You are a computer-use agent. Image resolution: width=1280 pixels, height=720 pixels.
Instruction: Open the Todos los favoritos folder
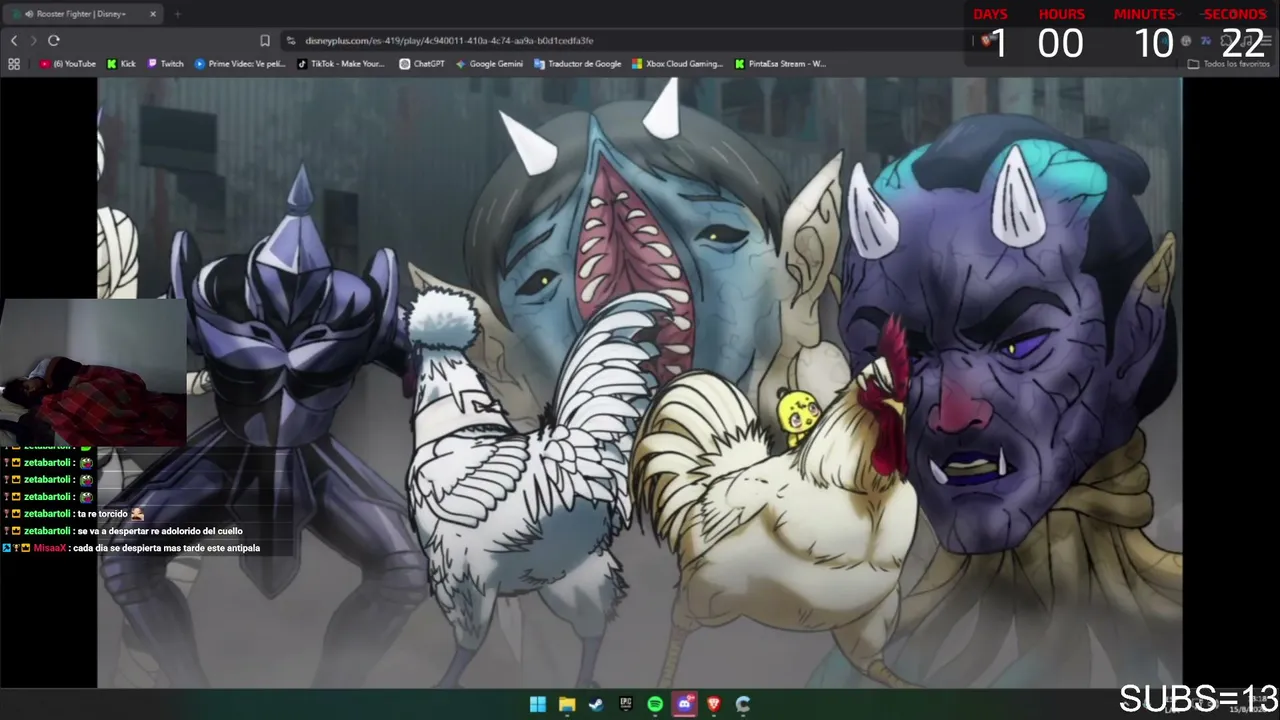pos(1229,64)
